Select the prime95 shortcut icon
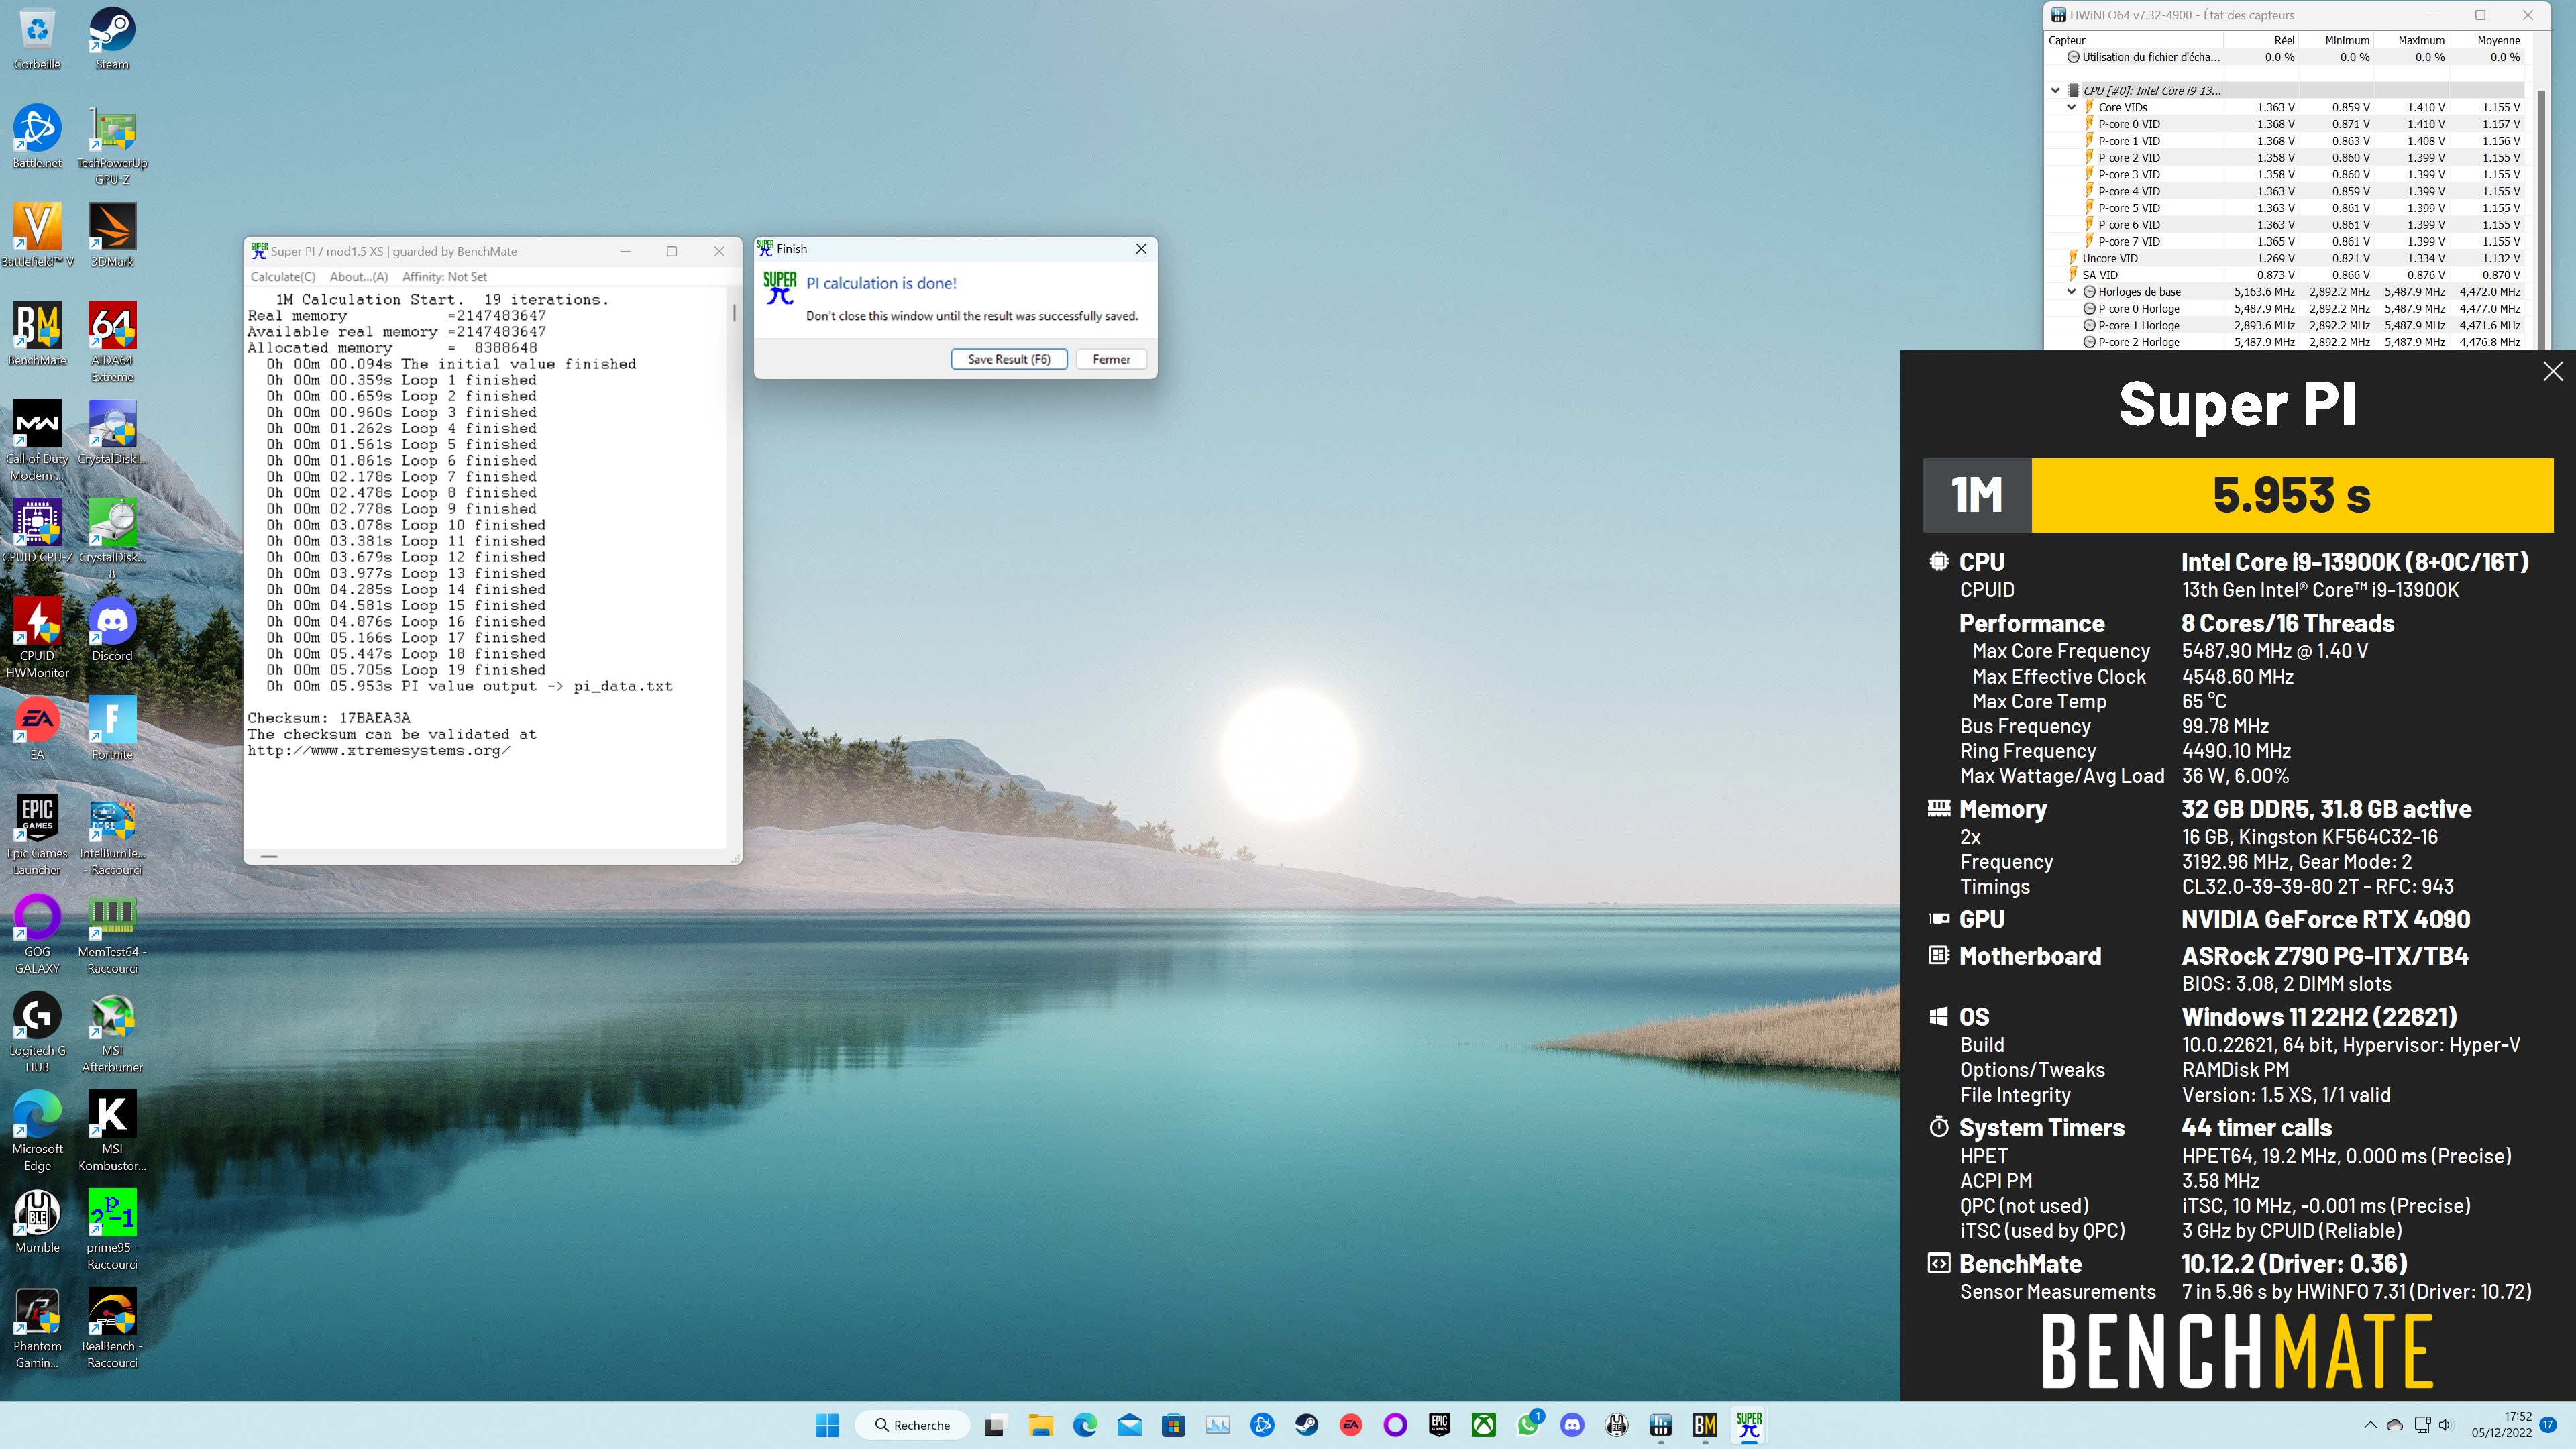This screenshot has height=1449, width=2576. coord(112,1229)
